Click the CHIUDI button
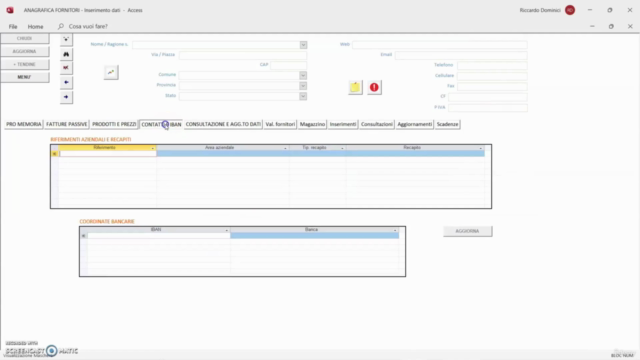The image size is (640, 360). [x=24, y=38]
